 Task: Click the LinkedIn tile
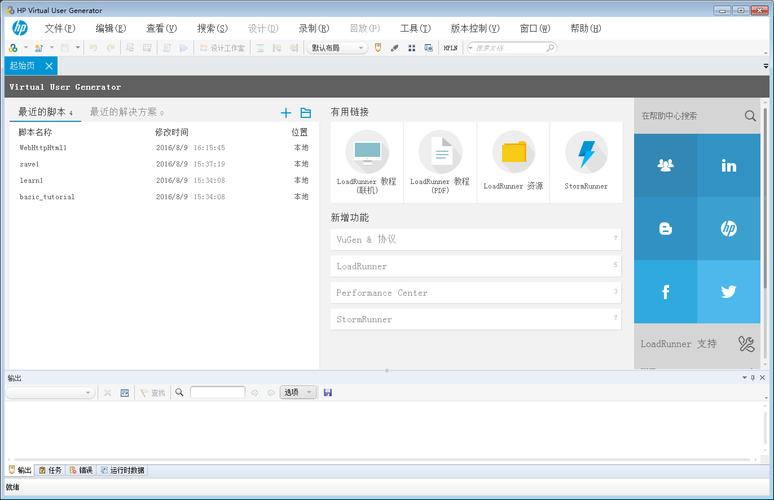pos(729,165)
